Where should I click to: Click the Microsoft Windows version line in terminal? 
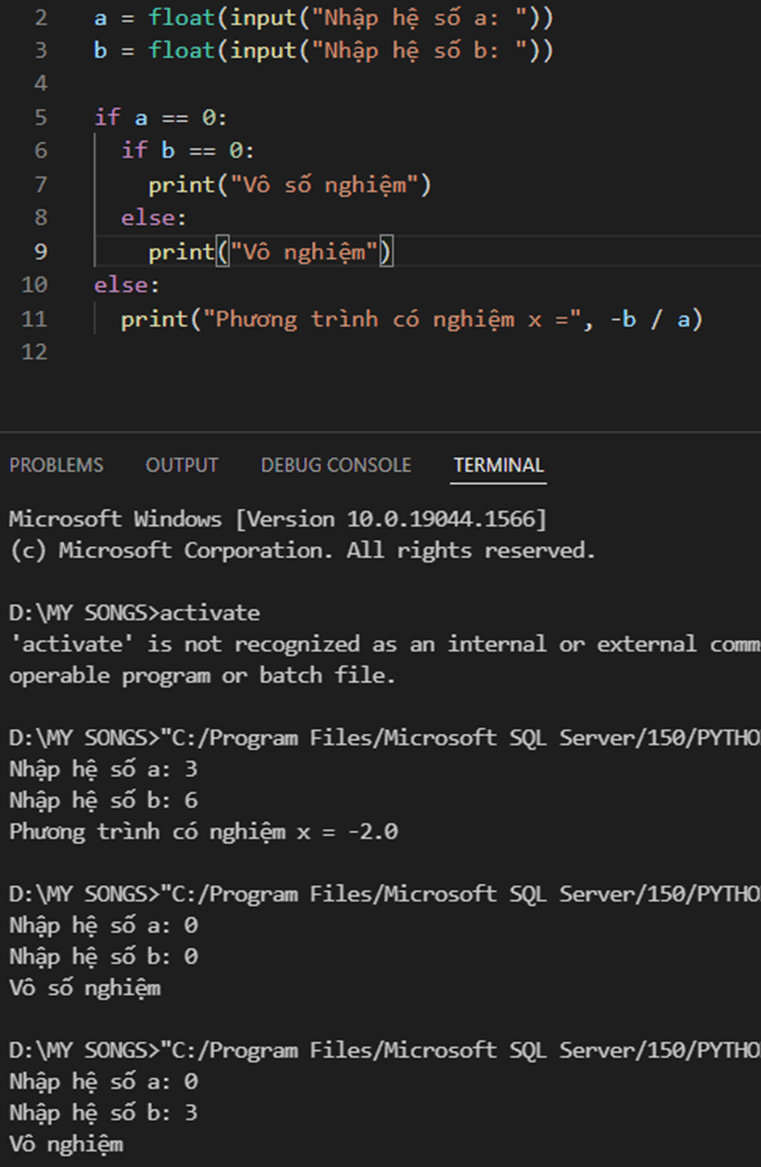click(277, 519)
